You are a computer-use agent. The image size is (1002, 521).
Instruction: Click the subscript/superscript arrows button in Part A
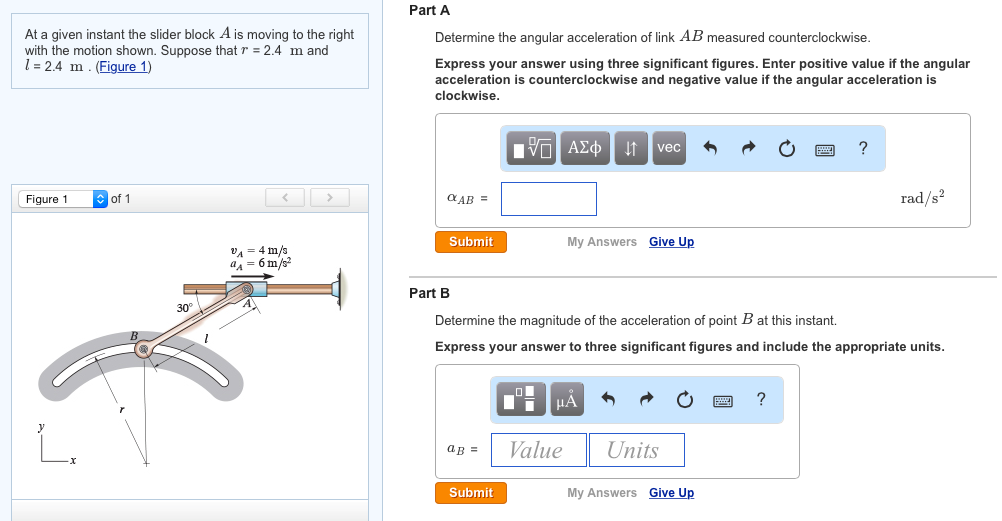(630, 148)
